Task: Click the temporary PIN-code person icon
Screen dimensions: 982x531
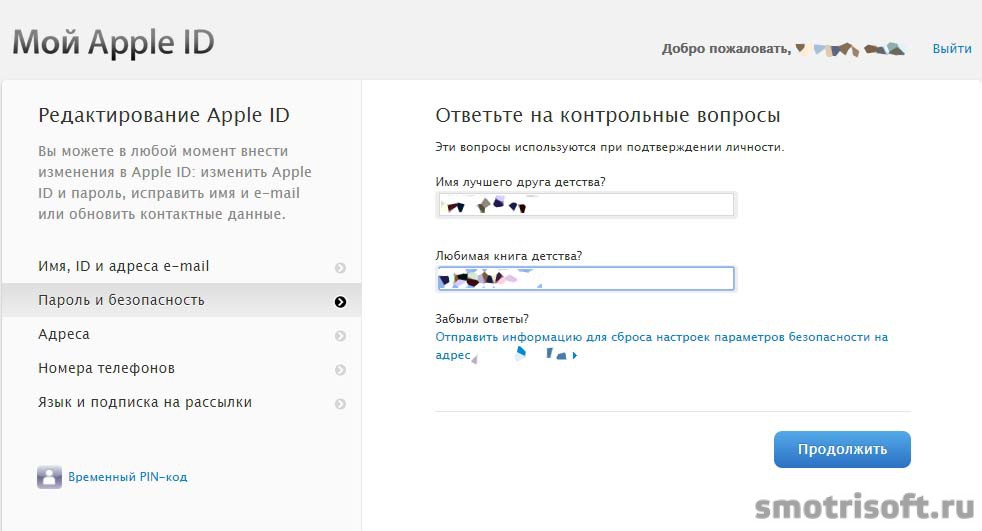Action: pyautogui.click(x=49, y=477)
